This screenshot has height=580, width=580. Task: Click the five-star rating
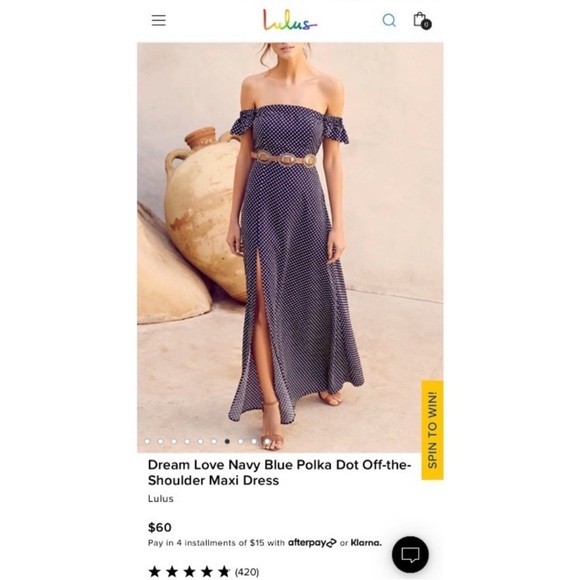click(x=189, y=571)
